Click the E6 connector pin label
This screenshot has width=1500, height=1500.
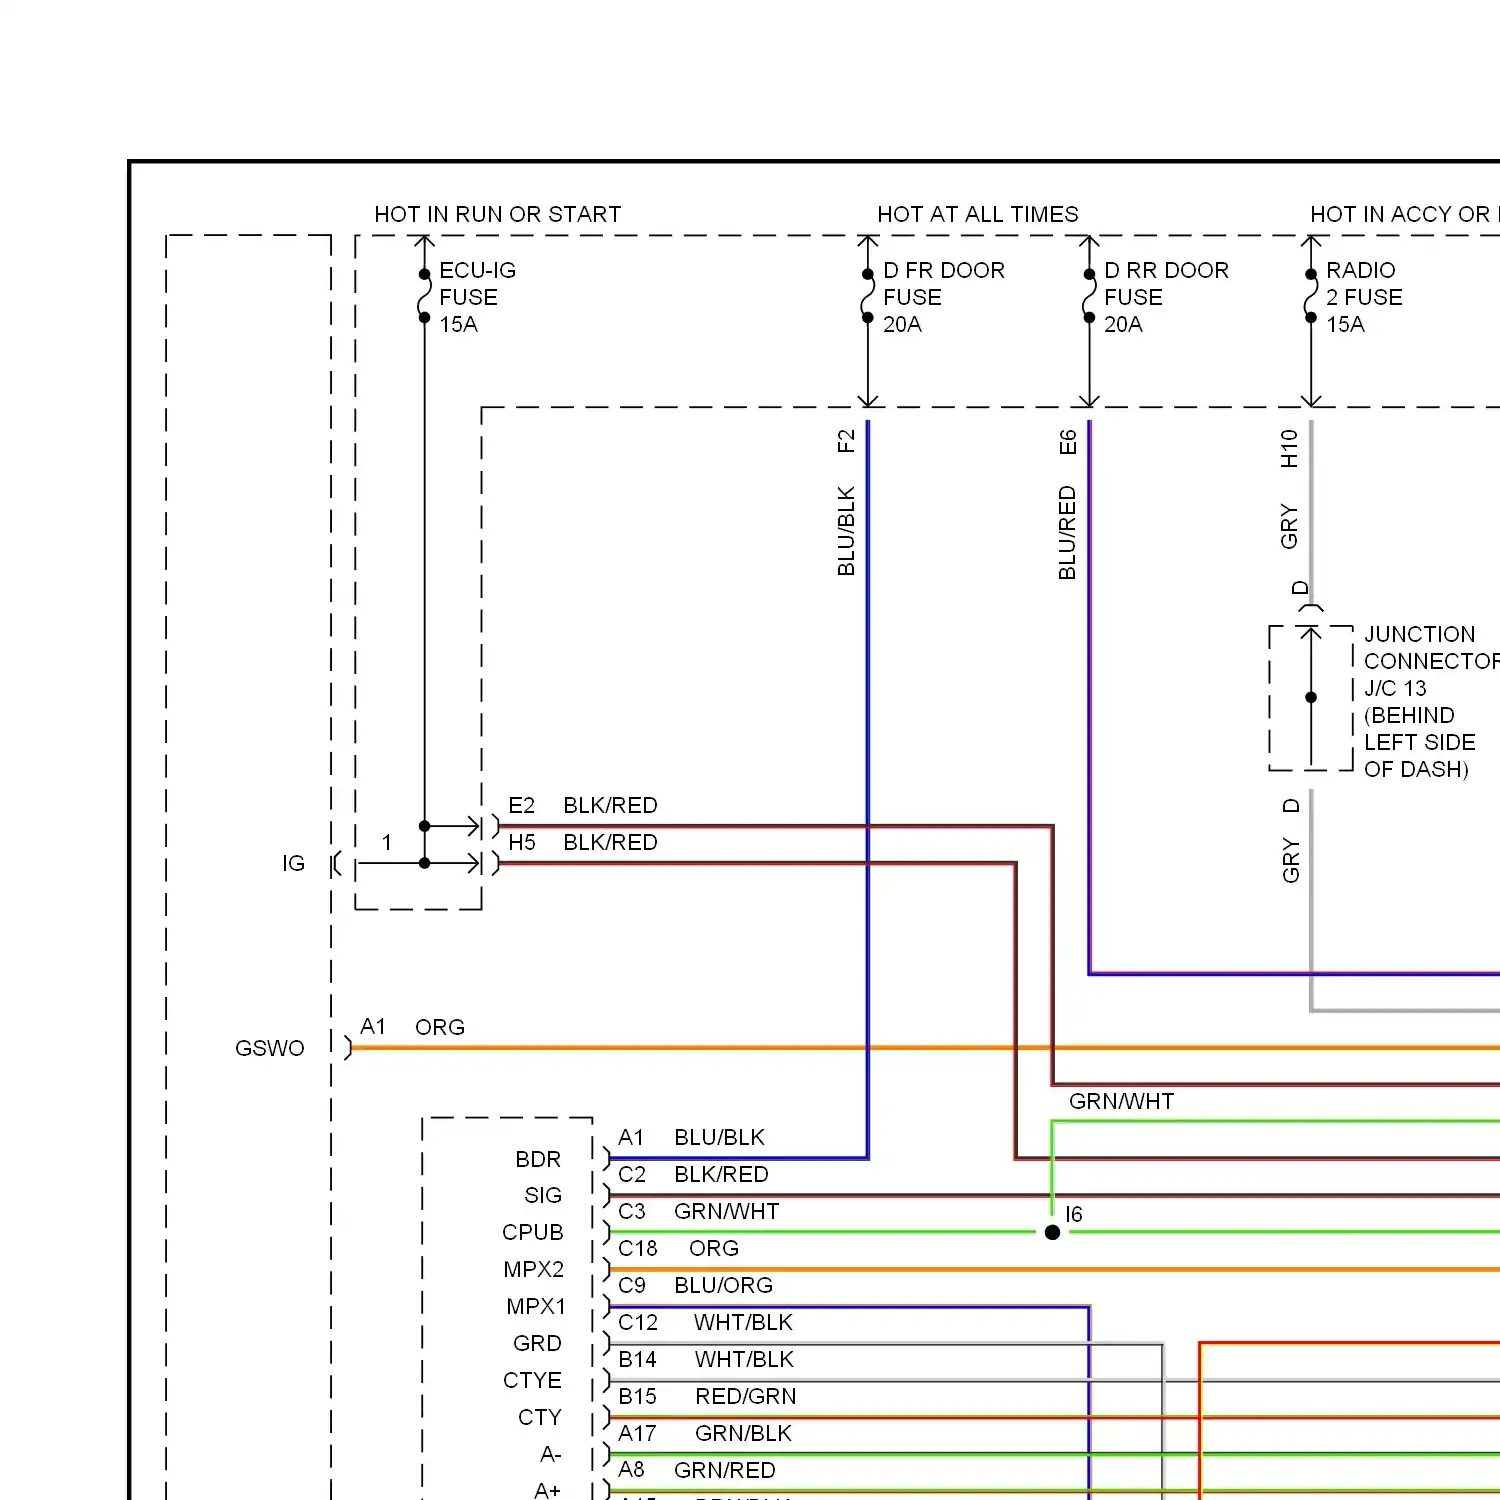tap(1067, 442)
